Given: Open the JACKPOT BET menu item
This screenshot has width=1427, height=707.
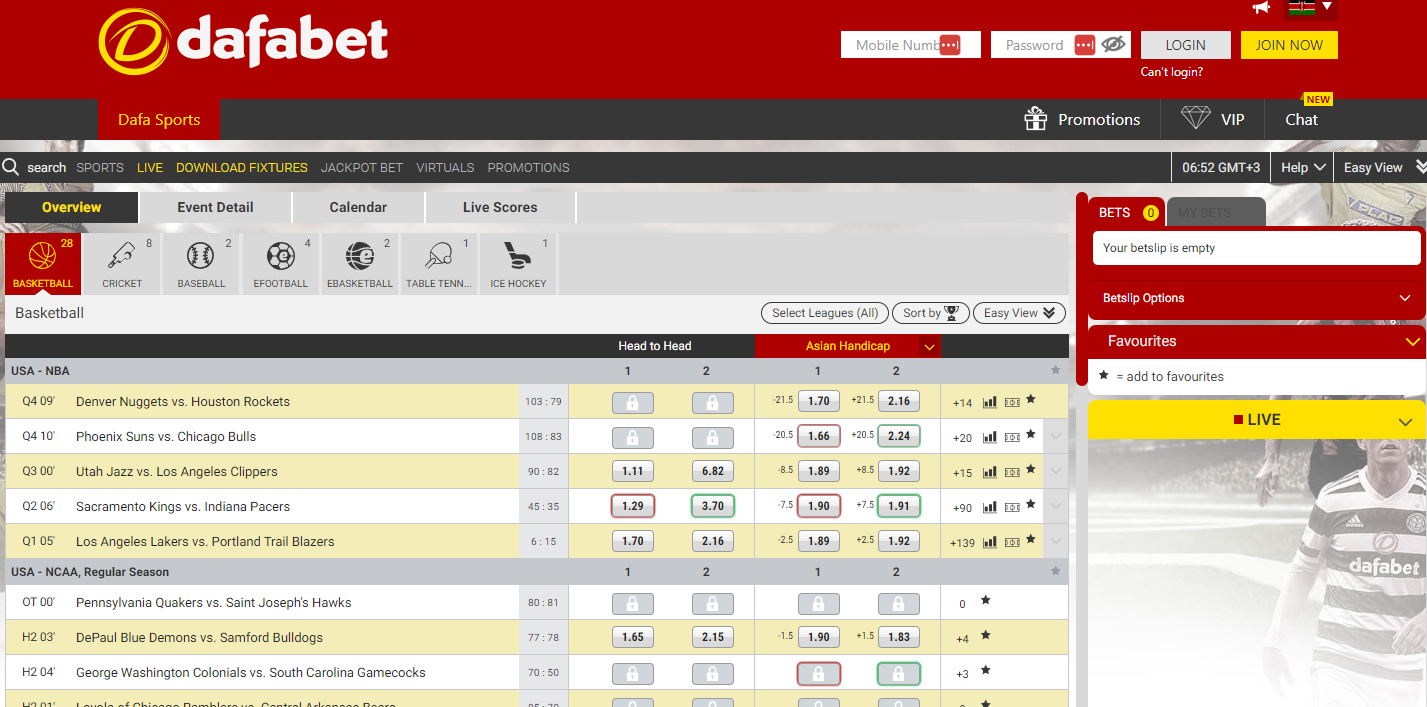Looking at the screenshot, I should (362, 167).
